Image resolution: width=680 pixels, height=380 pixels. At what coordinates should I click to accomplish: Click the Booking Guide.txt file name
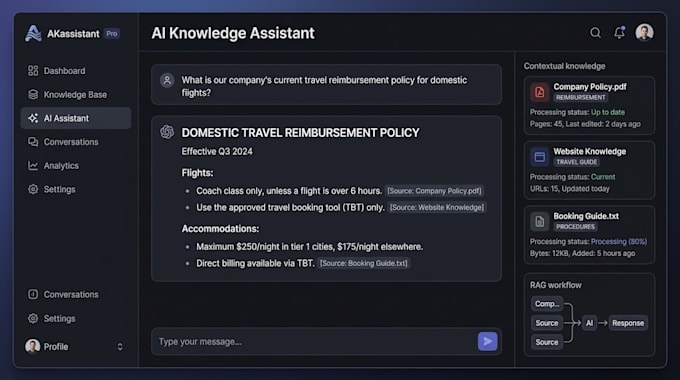[586, 216]
